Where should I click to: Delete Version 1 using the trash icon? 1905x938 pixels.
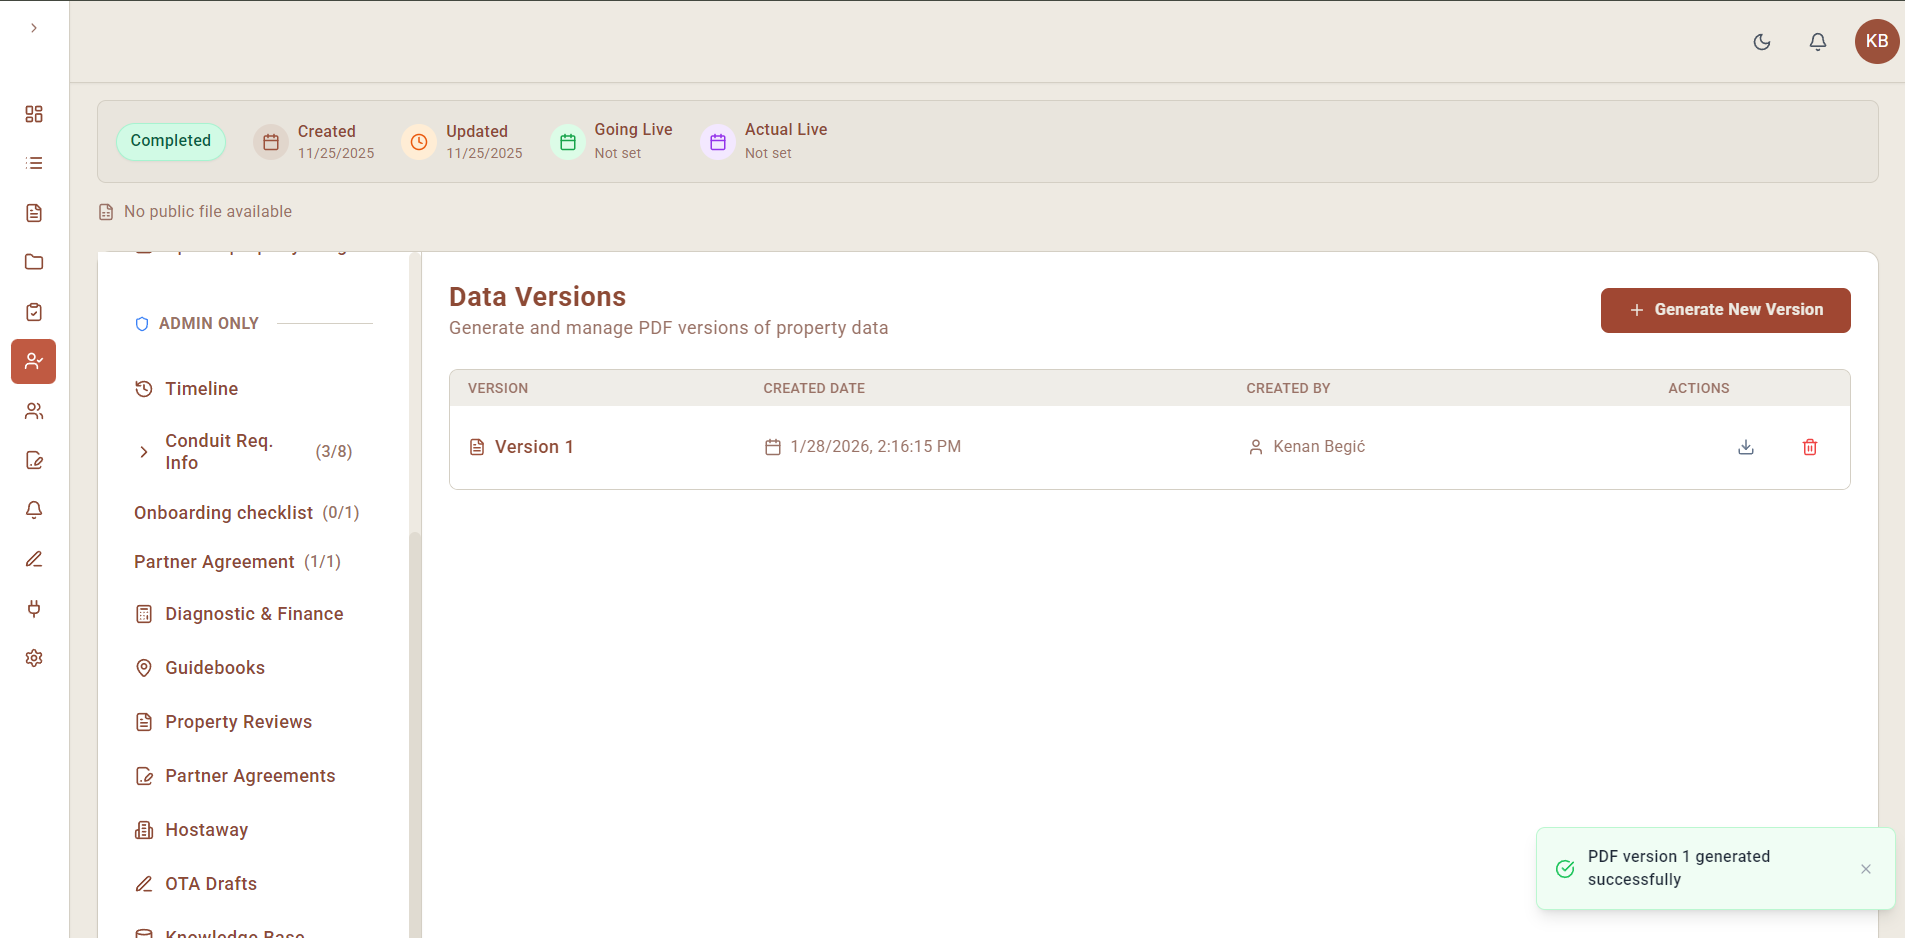1810,447
